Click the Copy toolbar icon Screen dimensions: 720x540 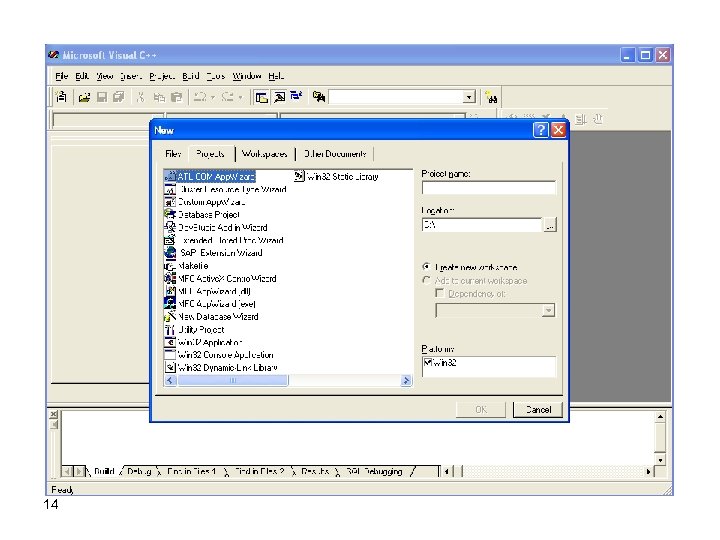[159, 97]
